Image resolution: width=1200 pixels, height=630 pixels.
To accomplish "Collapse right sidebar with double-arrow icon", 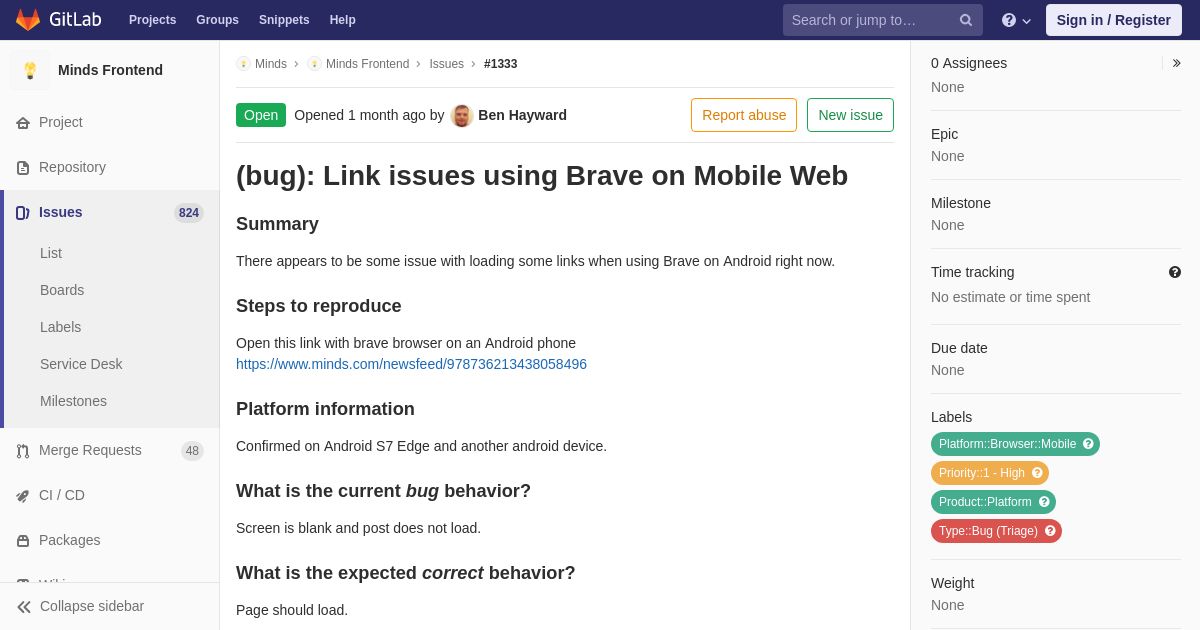I will pos(1176,63).
